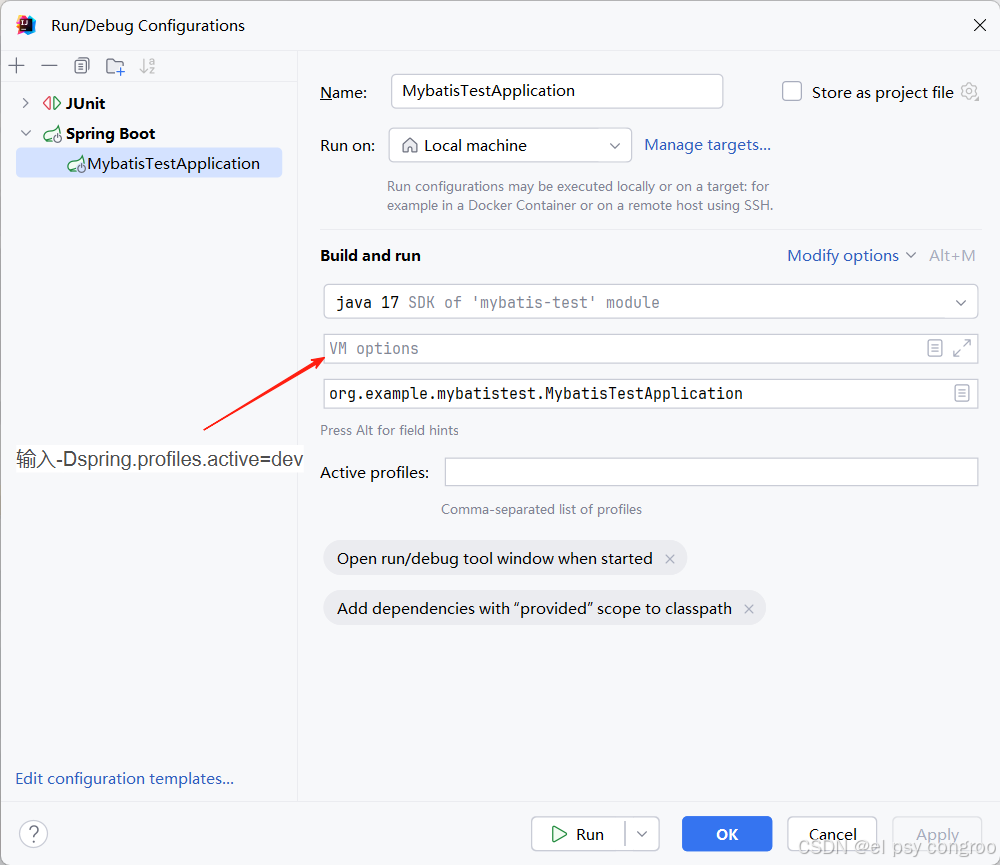Click the Spring Boot icon in the tree
The height and width of the screenshot is (865, 1000).
[x=52, y=134]
